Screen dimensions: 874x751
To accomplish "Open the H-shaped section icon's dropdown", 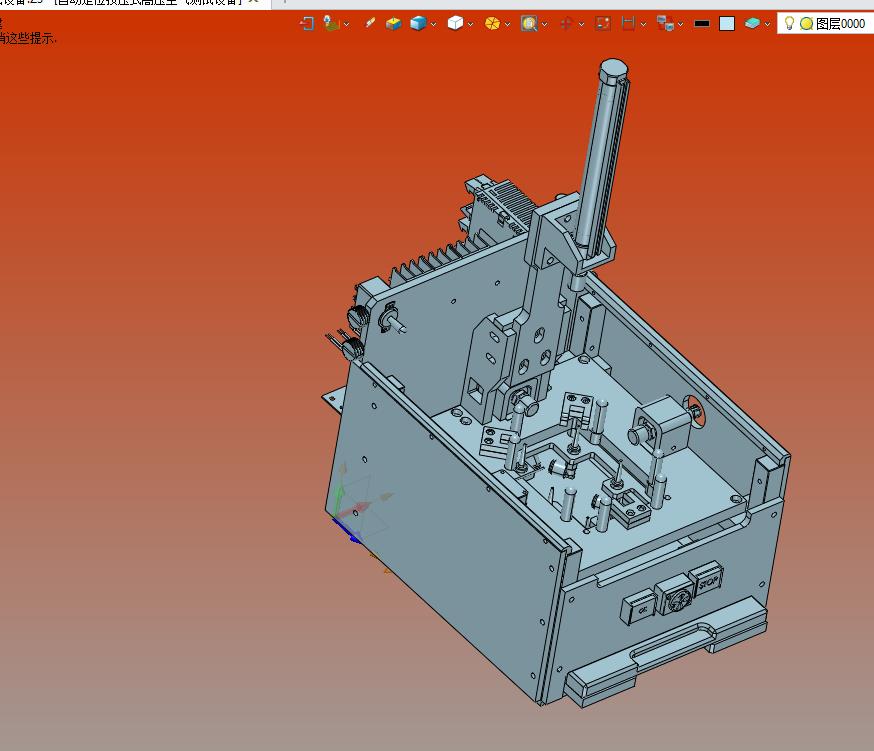I will 643,24.
